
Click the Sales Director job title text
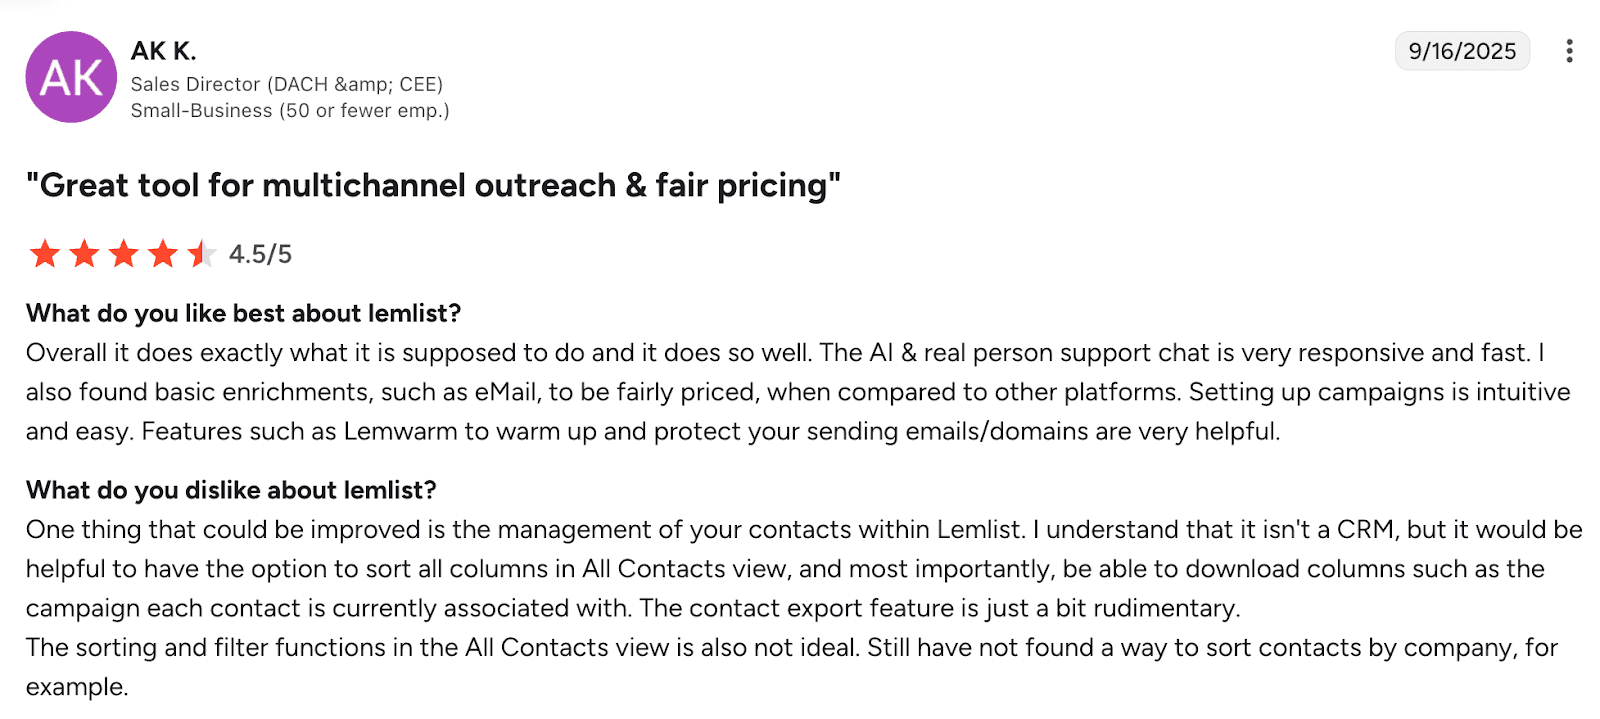tap(287, 84)
